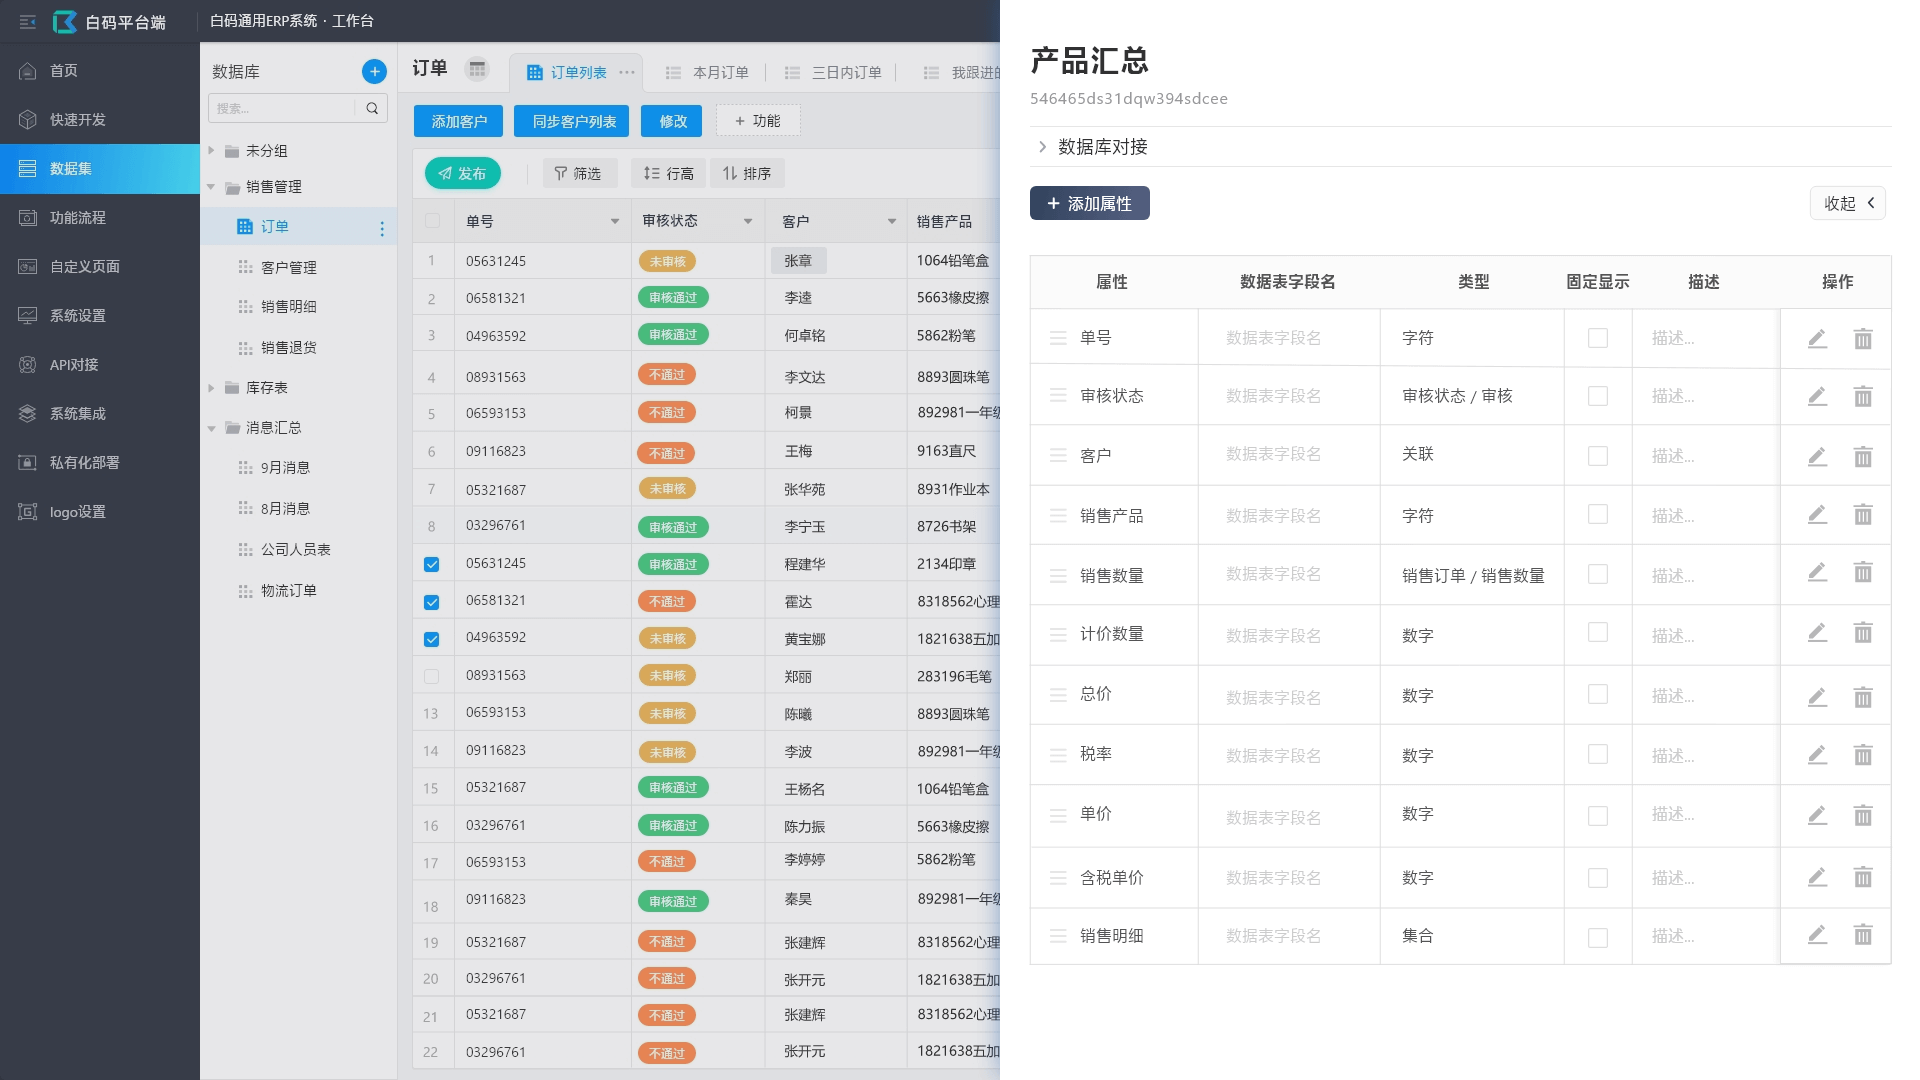Toggle 固定显示 checkbox for 税率
The width and height of the screenshot is (1920, 1080).
click(x=1598, y=754)
